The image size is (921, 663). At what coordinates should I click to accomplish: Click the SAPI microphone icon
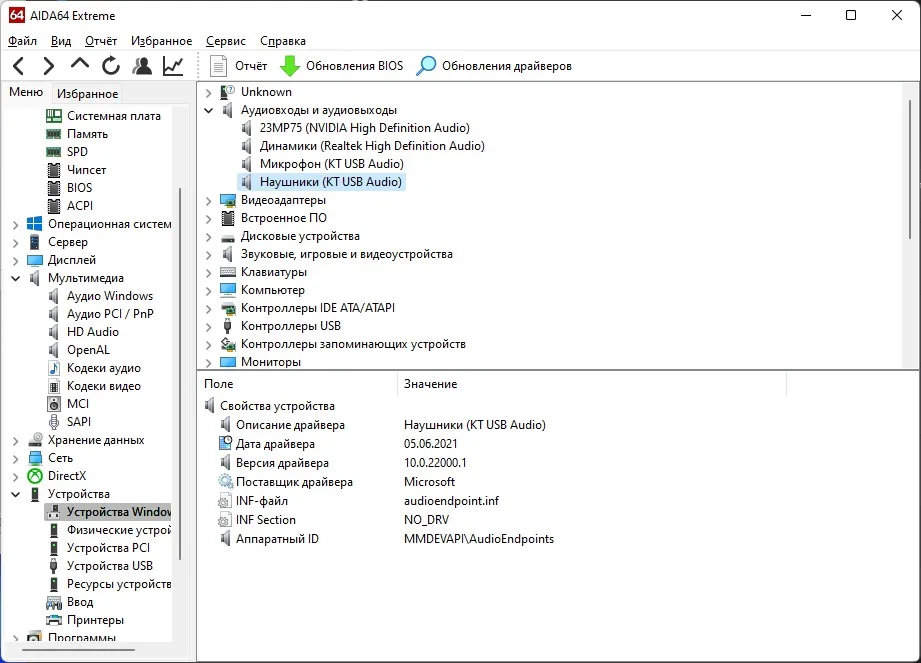[x=53, y=422]
